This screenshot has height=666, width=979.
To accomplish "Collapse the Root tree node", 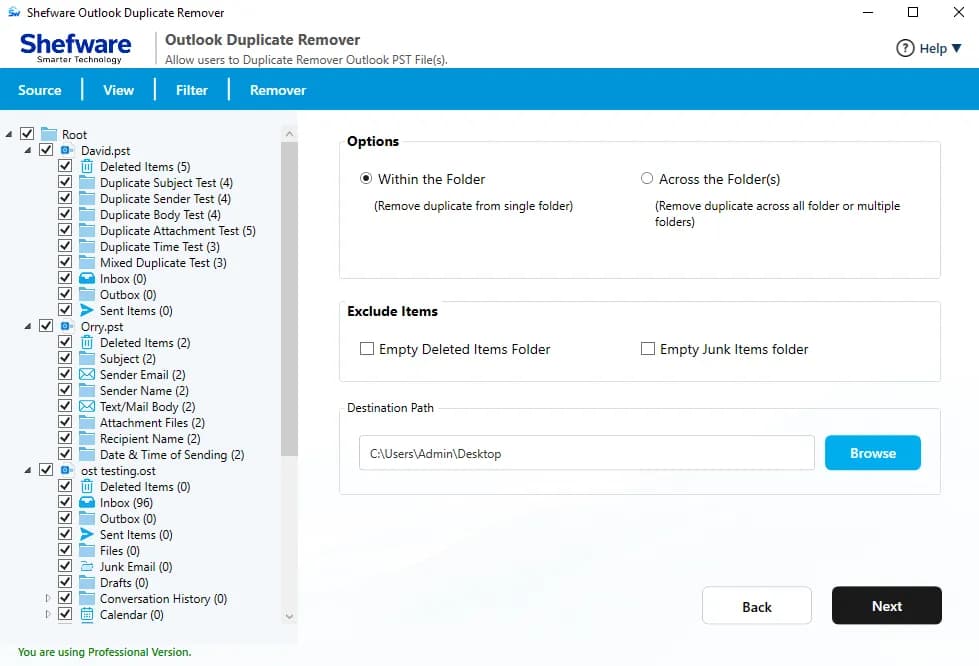I will coord(9,134).
